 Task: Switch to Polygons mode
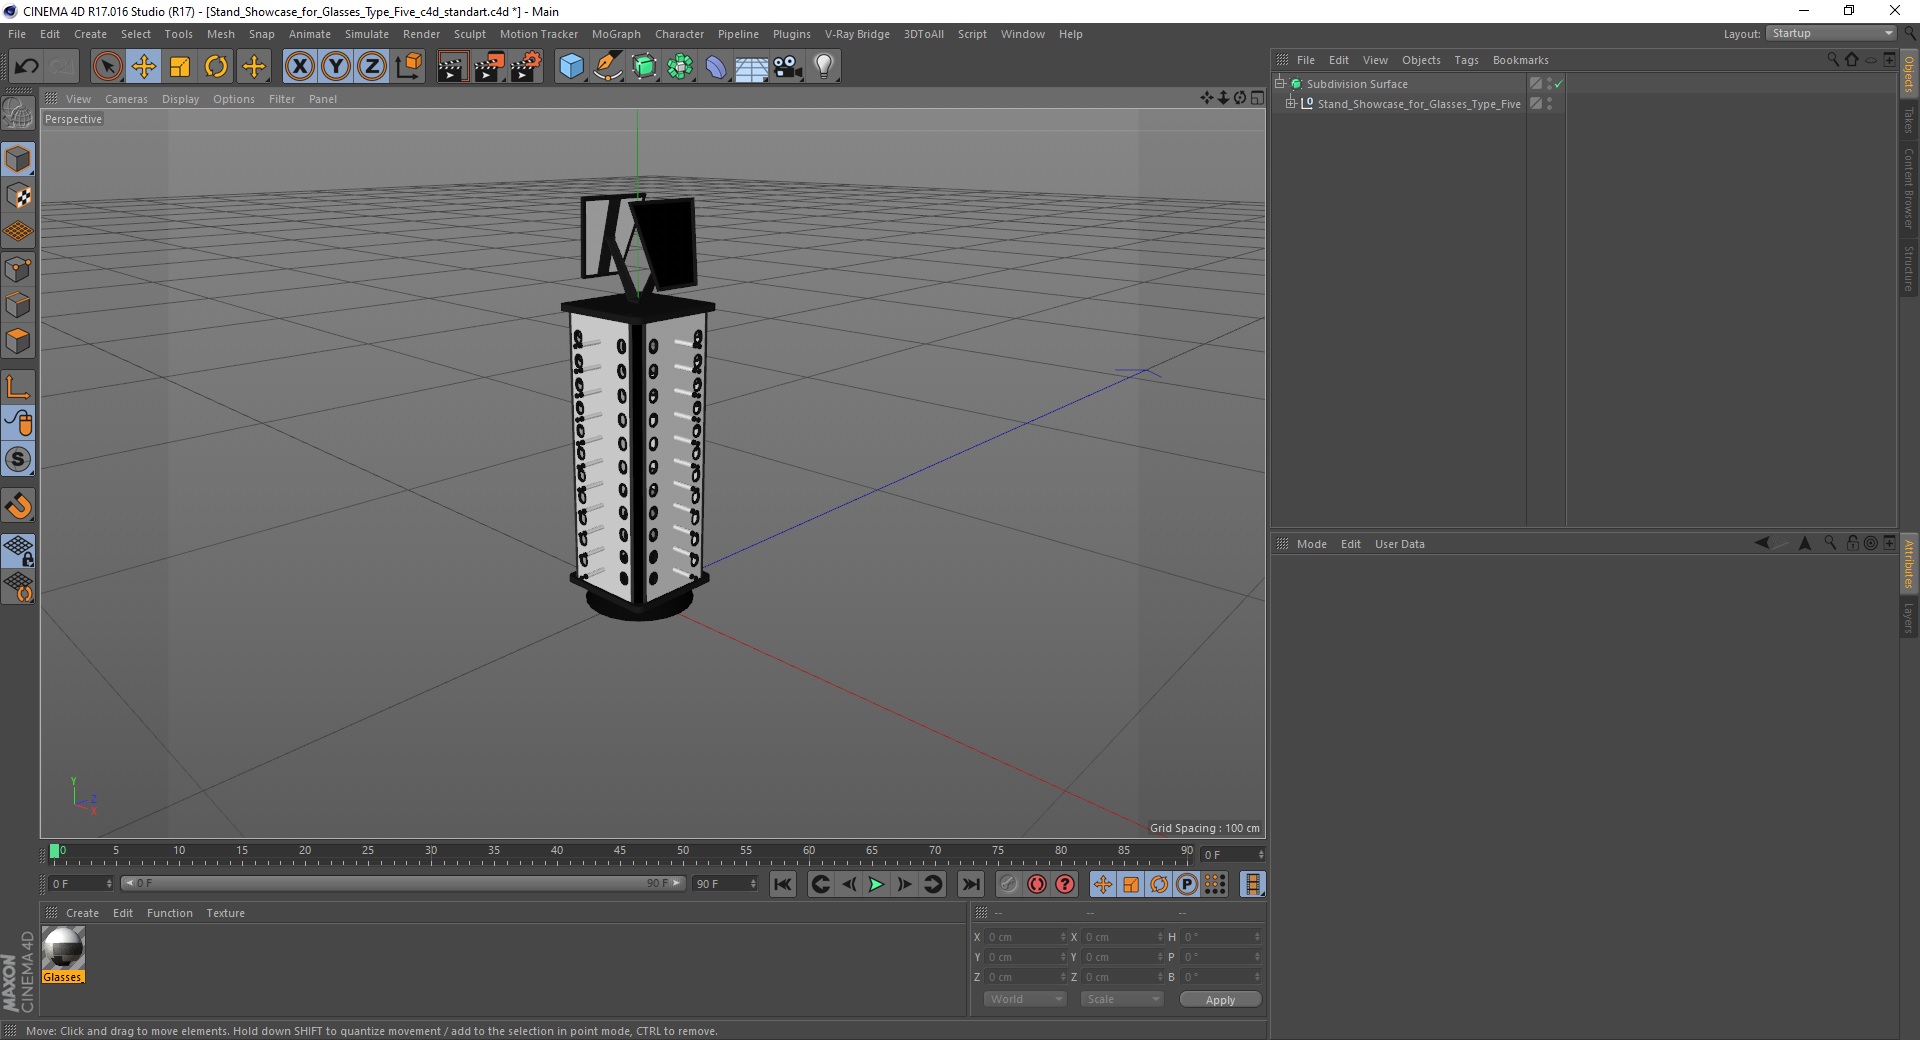click(18, 341)
